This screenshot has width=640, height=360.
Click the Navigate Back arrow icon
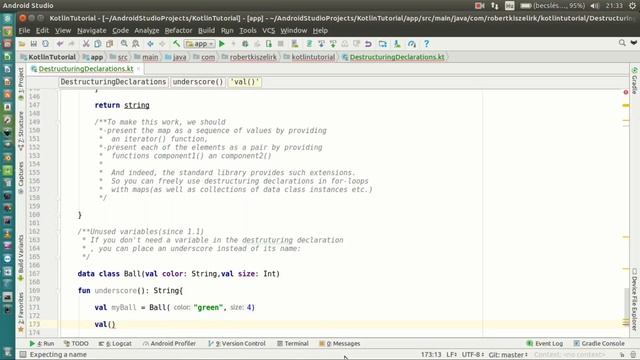point(150,44)
